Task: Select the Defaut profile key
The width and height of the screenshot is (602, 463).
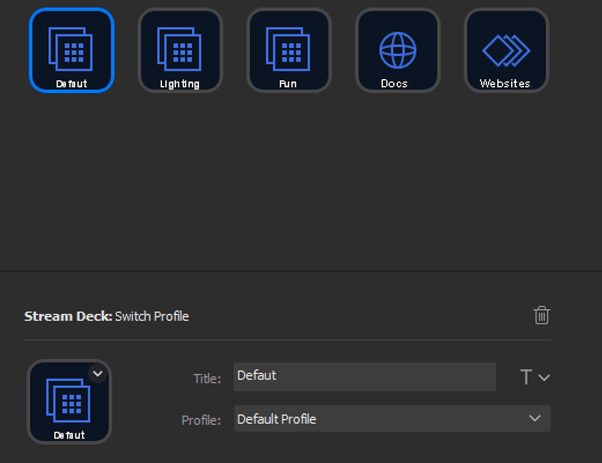Action: 71,49
